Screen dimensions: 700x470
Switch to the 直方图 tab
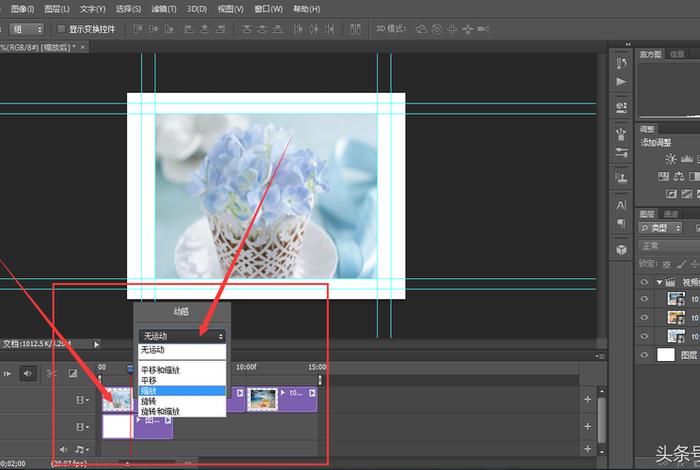coord(650,54)
